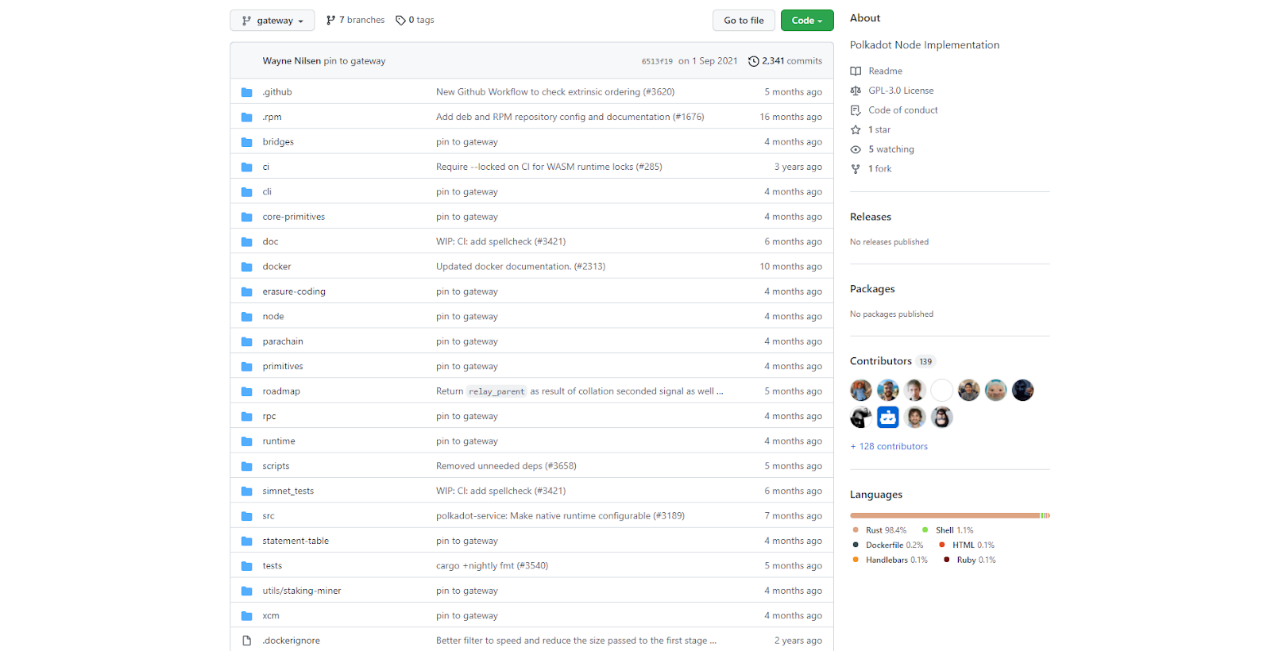Screen dimensions: 1271x651
Task: Open the 7 branches link
Action: pyautogui.click(x=355, y=20)
